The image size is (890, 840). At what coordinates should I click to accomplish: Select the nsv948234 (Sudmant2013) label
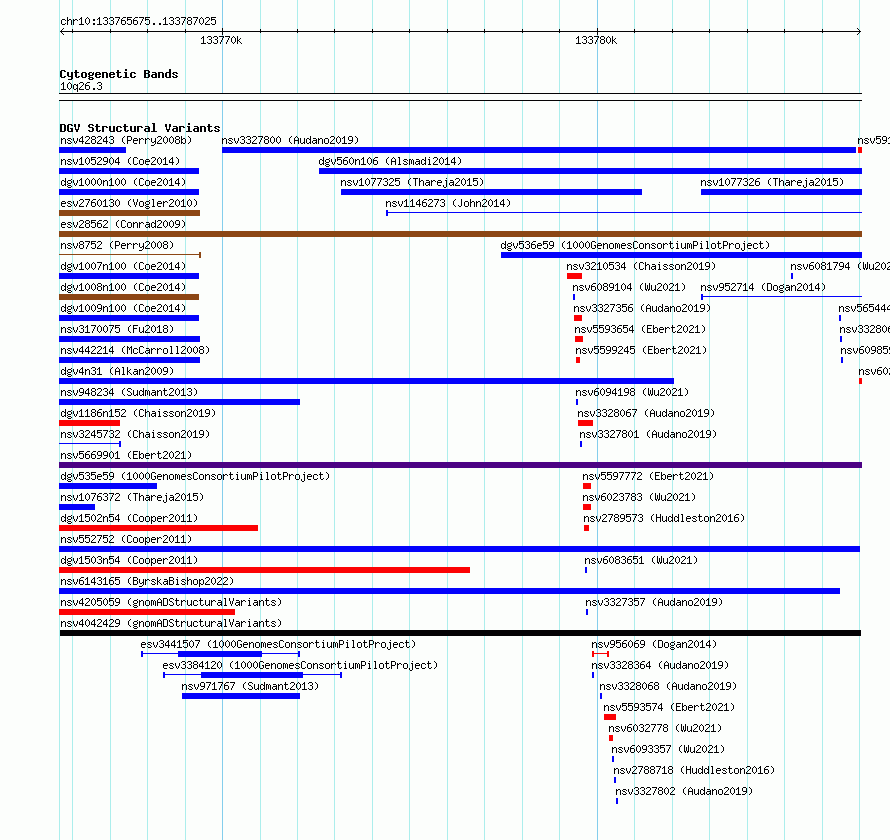[129, 392]
